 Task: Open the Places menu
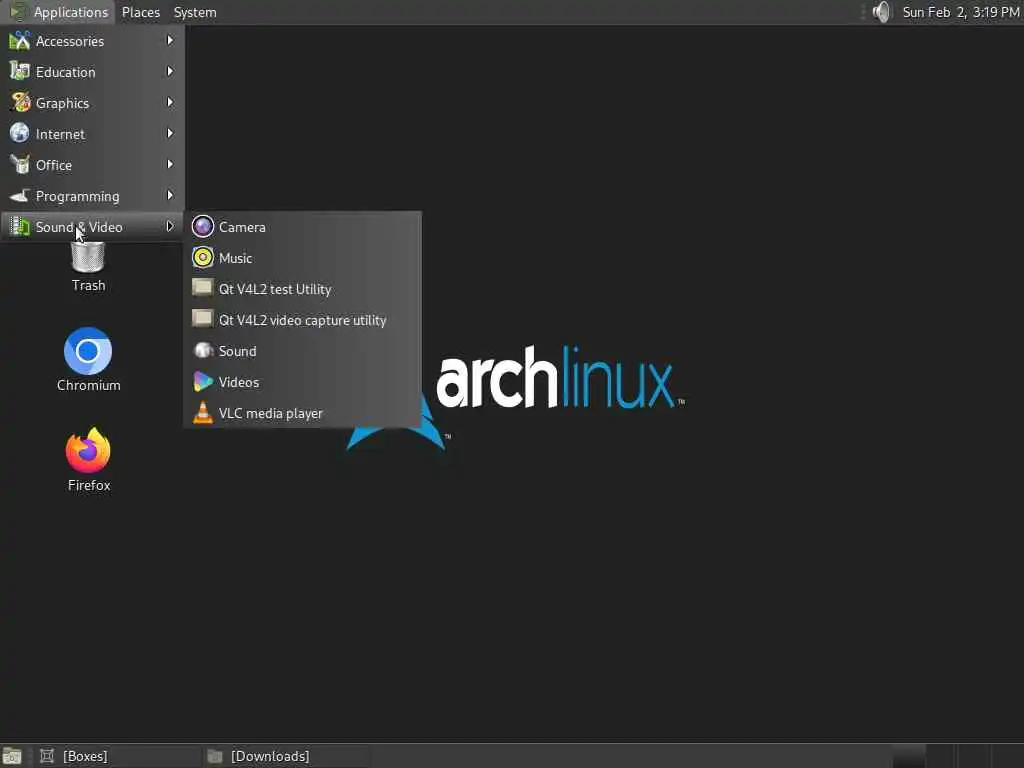coord(140,12)
